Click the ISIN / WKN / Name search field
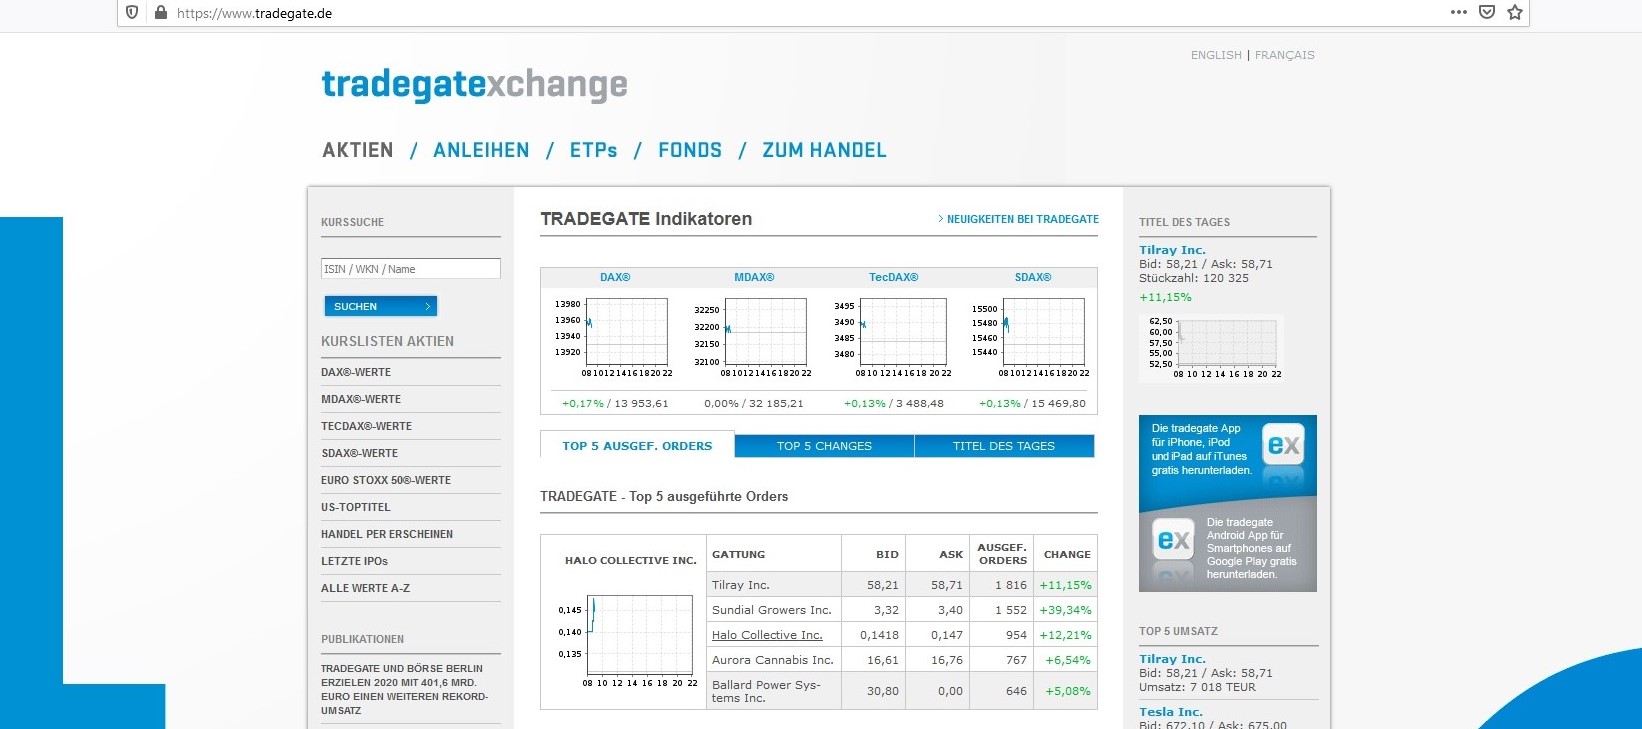Screen dimensions: 1642x729 411,269
